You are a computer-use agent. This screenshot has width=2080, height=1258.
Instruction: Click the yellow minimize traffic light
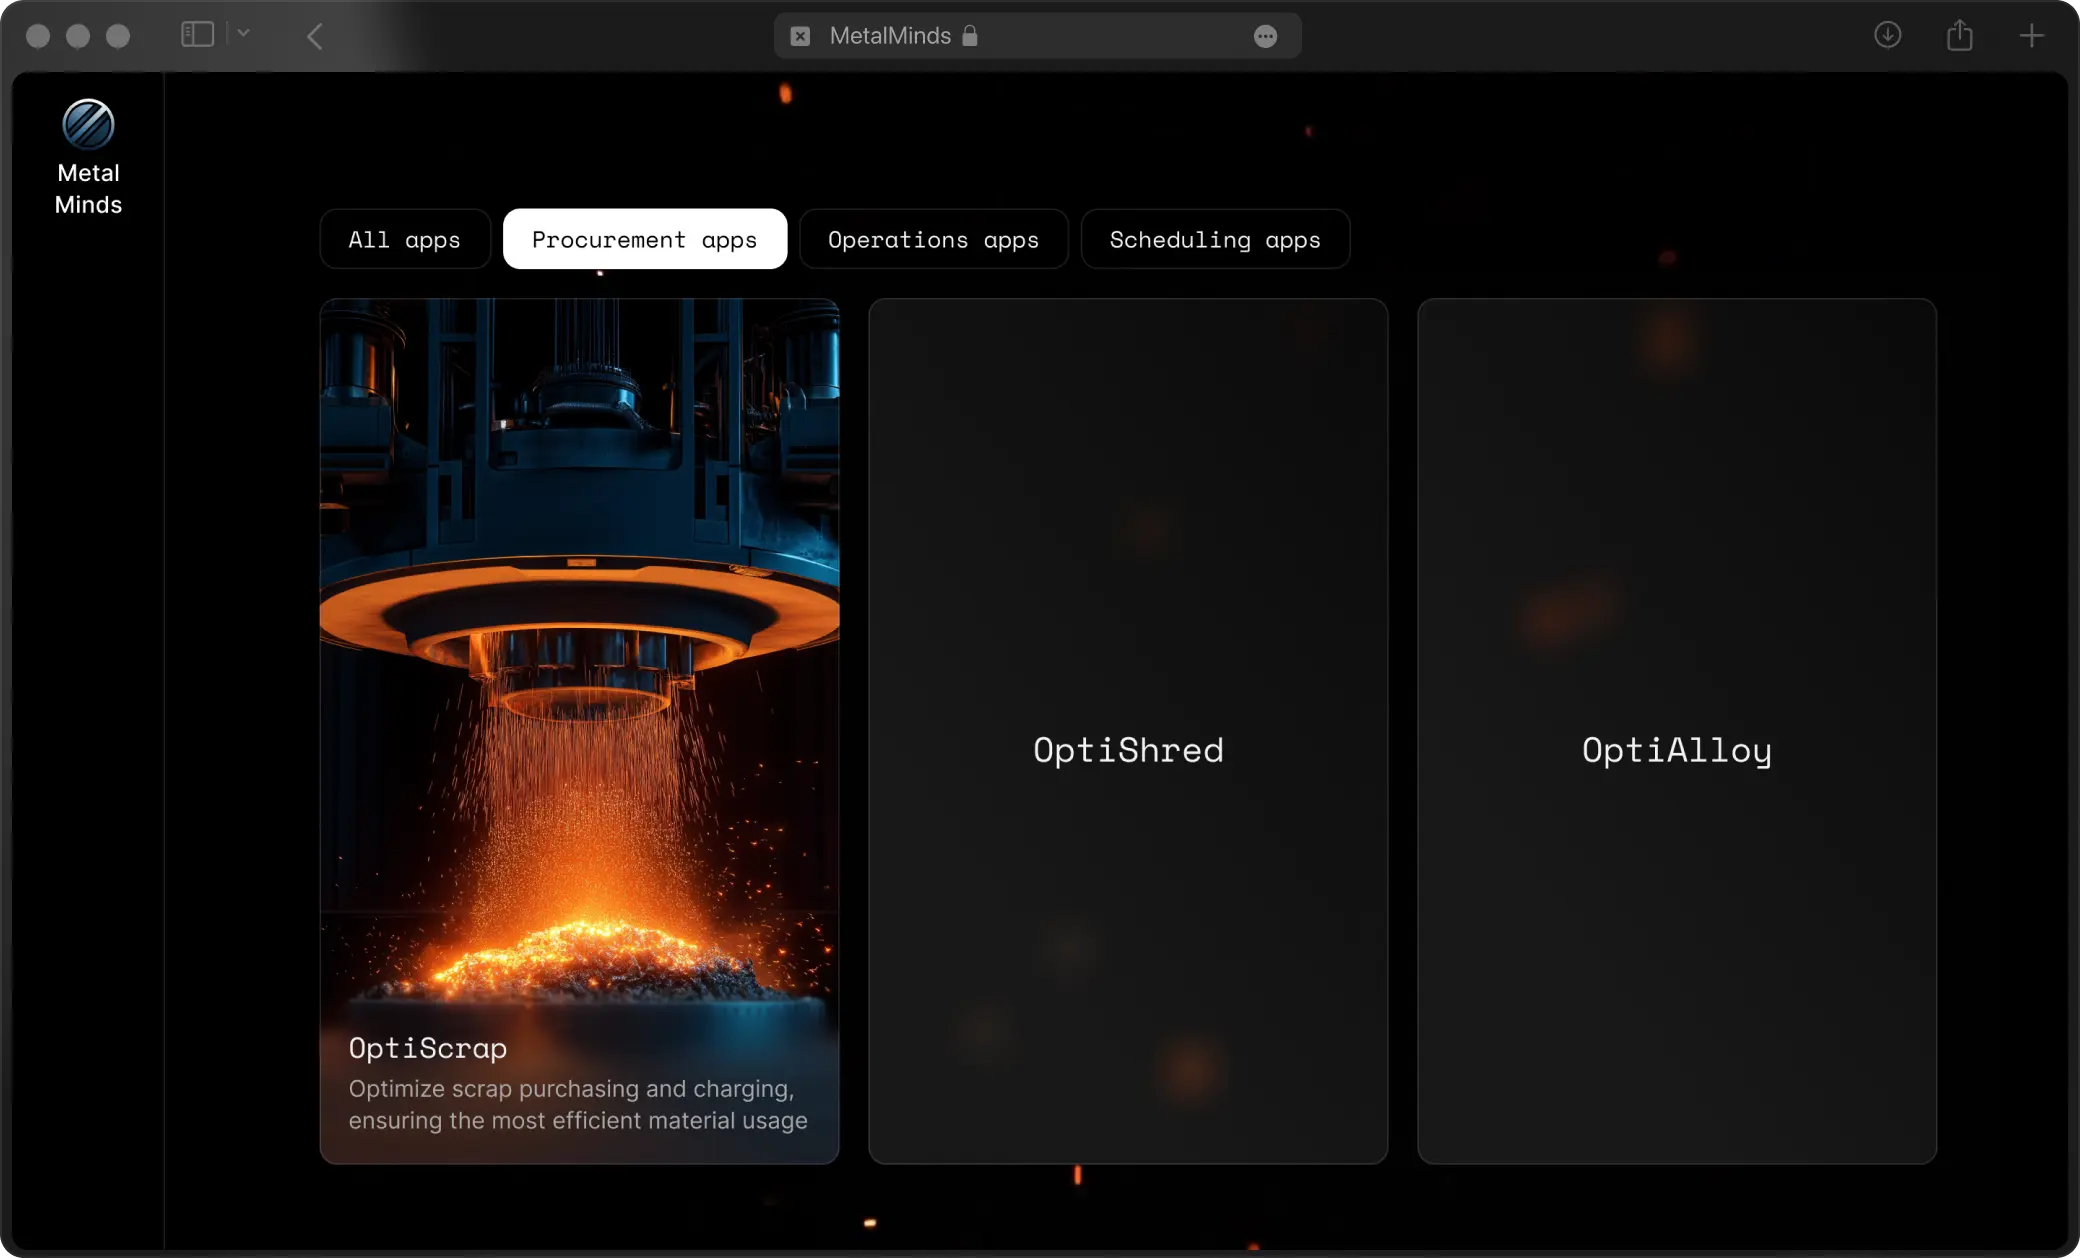(x=77, y=35)
